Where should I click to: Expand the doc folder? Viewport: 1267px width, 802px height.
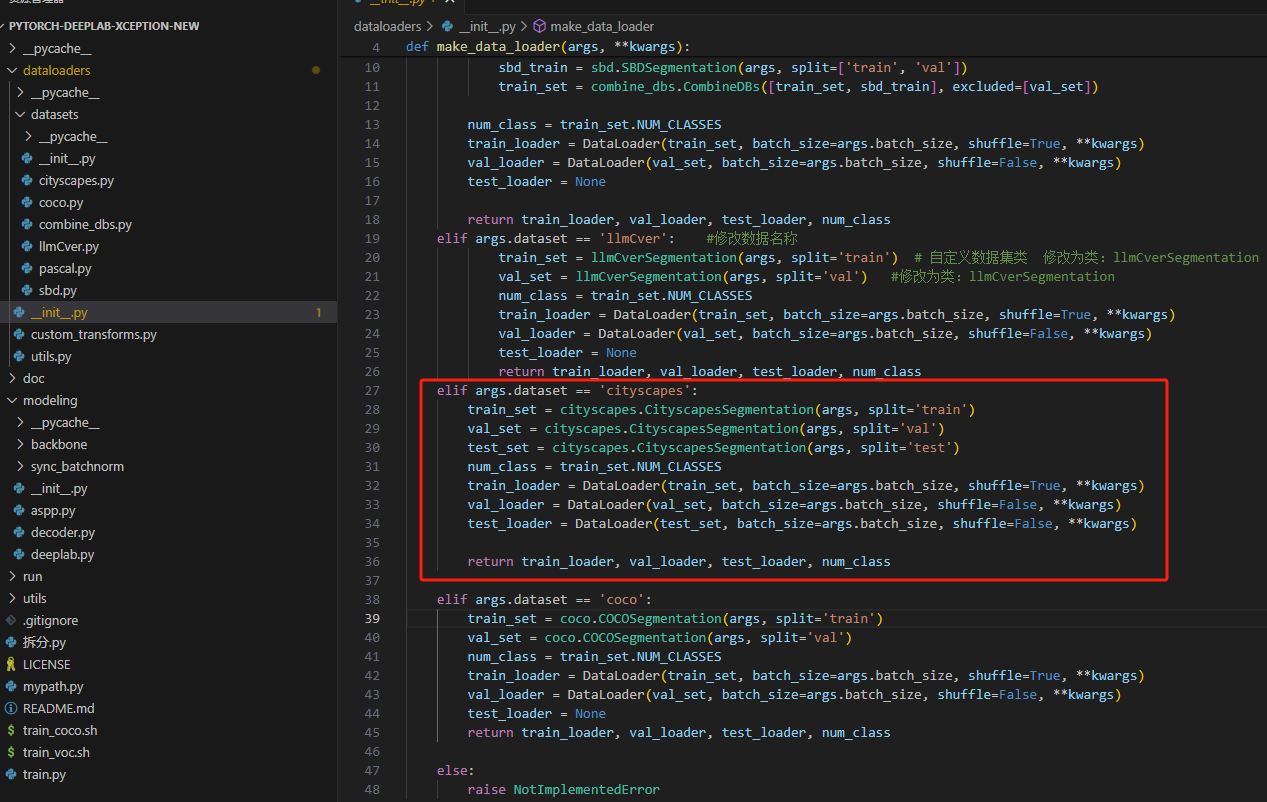[x=12, y=379]
